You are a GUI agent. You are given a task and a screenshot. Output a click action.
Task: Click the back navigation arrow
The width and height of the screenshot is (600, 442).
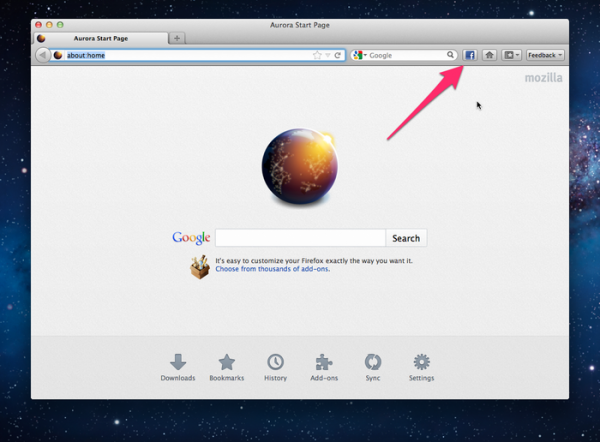42,55
